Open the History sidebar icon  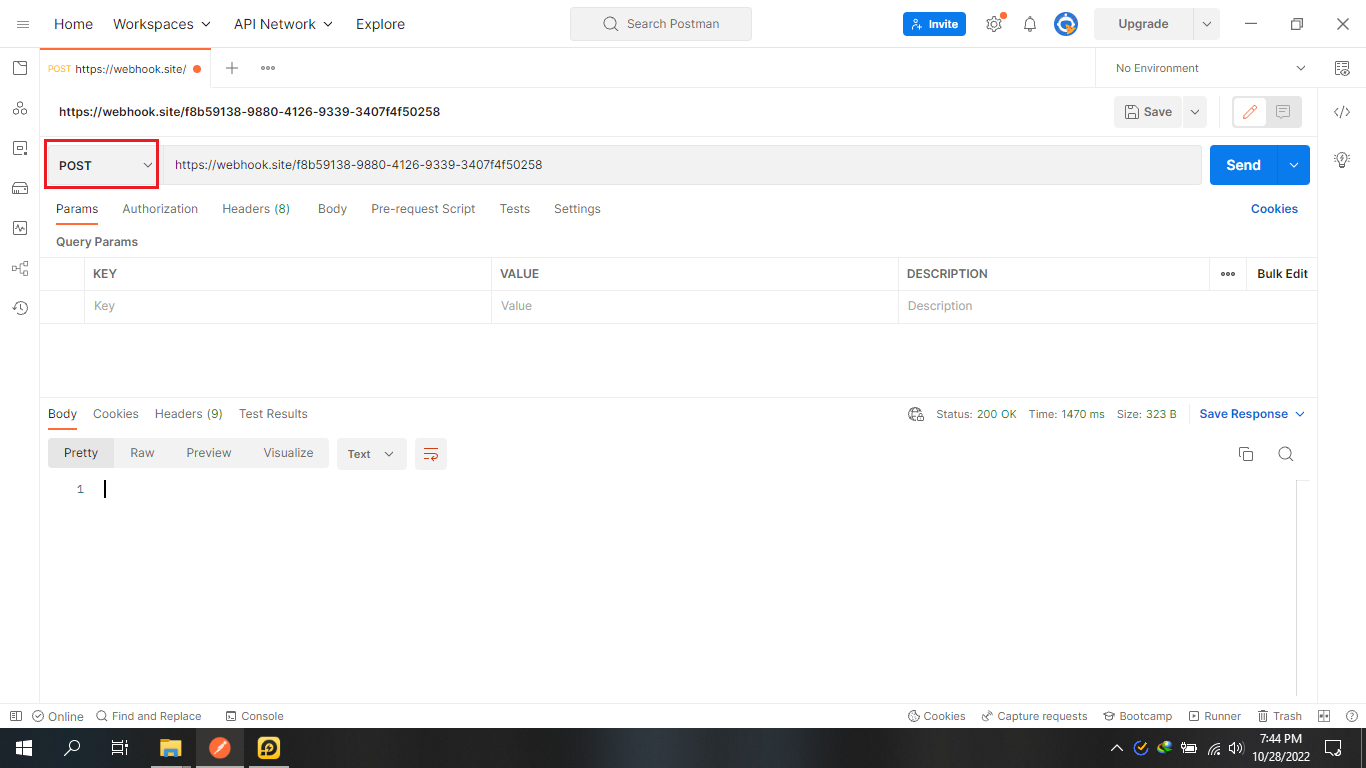[x=20, y=308]
